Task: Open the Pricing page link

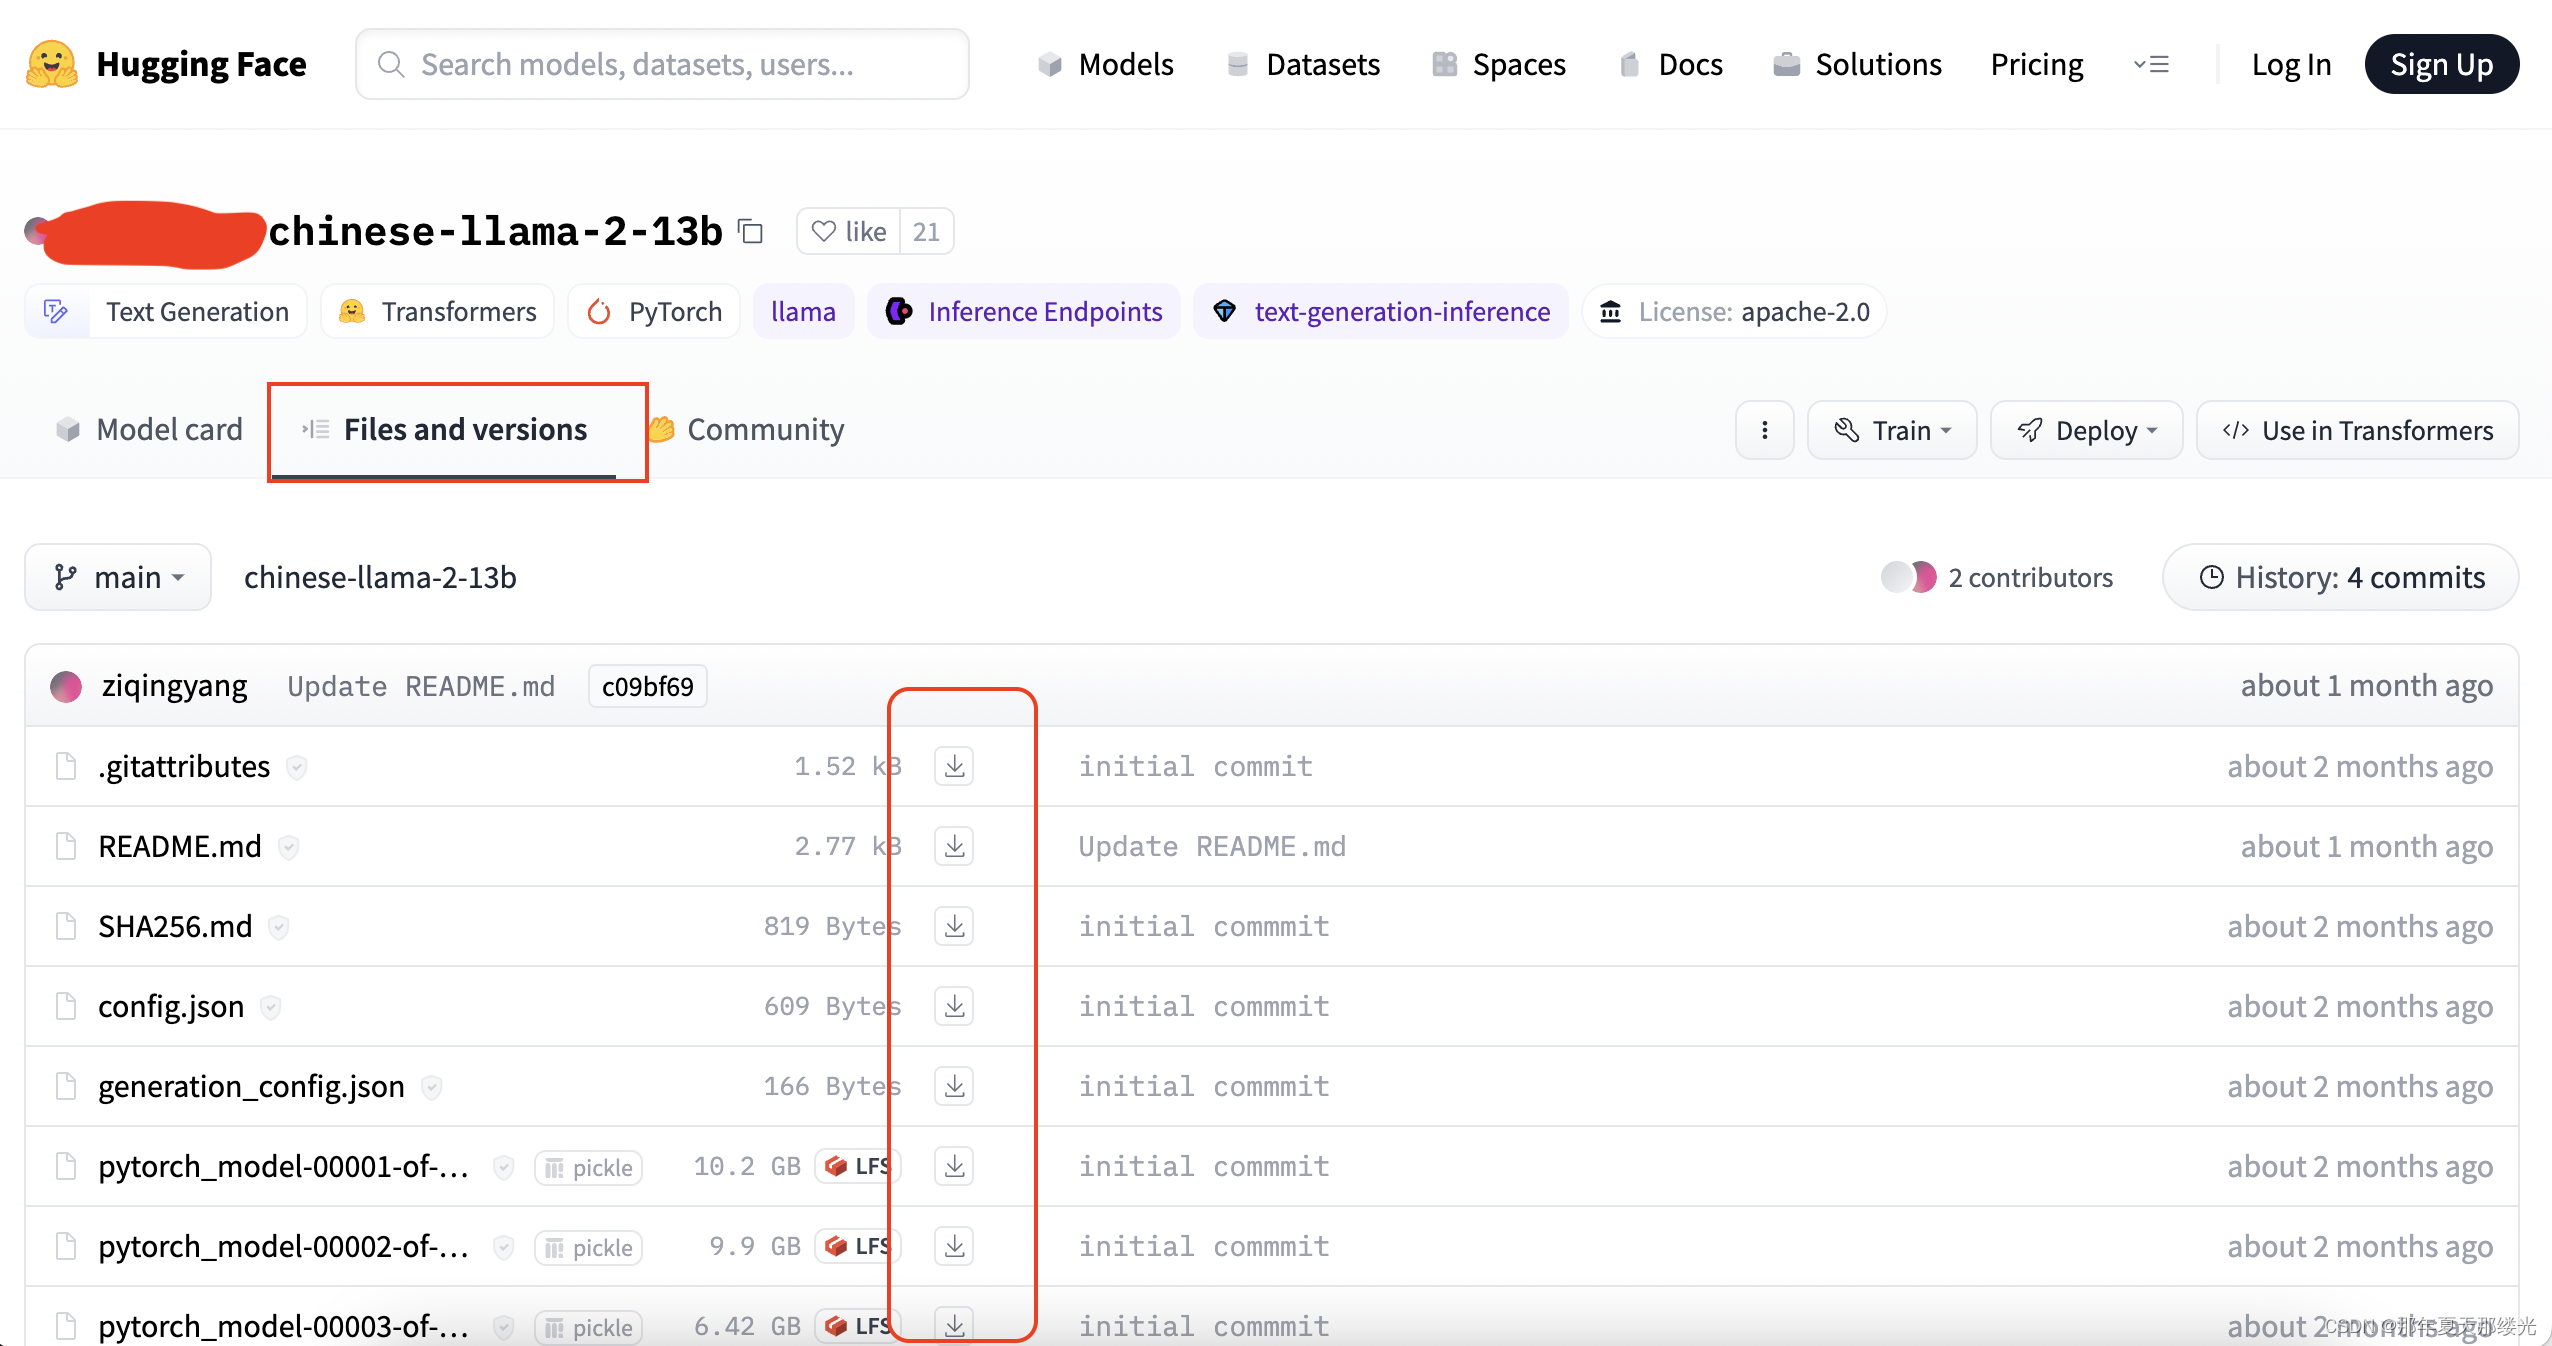Action: click(x=2036, y=64)
